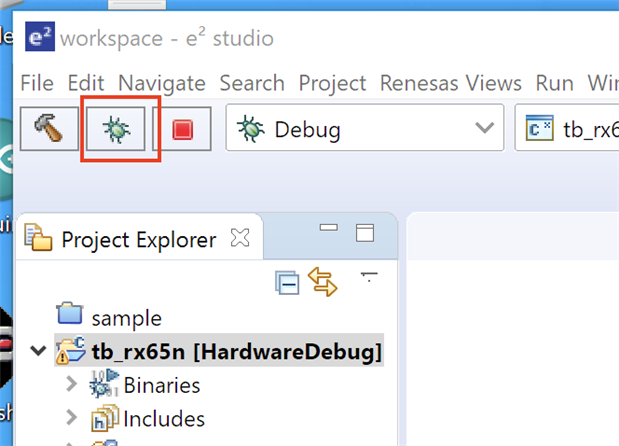Maximize the Project Explorer view
619x446 pixels.
[x=365, y=233]
